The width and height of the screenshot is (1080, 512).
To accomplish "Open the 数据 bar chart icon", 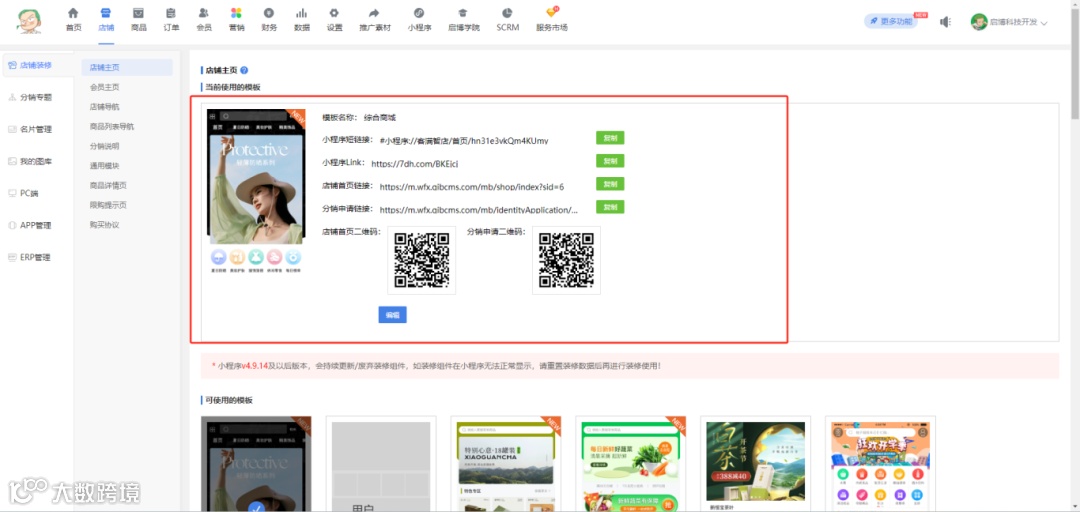I will 302,13.
